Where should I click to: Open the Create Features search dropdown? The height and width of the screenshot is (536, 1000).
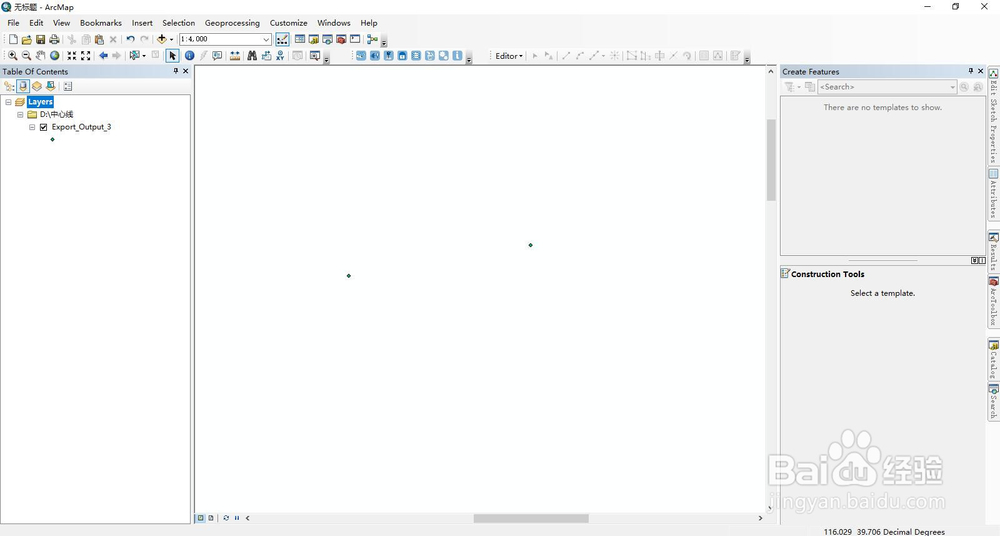(952, 87)
